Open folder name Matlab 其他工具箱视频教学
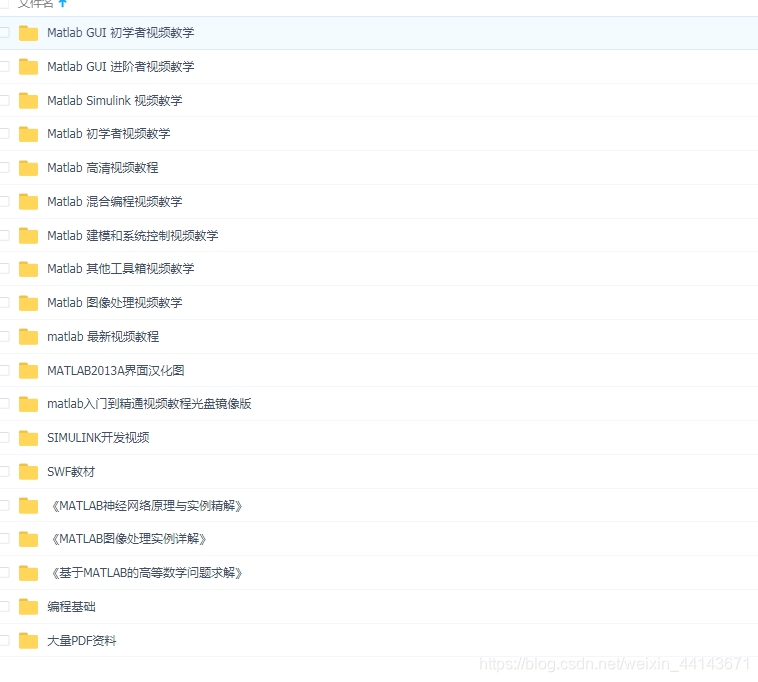This screenshot has height=682, width=758. tap(120, 269)
